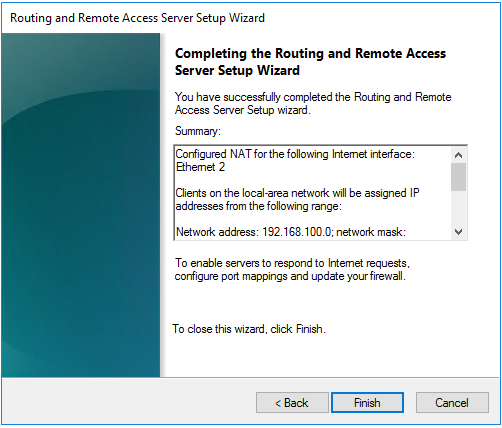Screen dimensions: 502x428
Task: Click the 'addresses from the following range' line
Action: tap(259, 206)
